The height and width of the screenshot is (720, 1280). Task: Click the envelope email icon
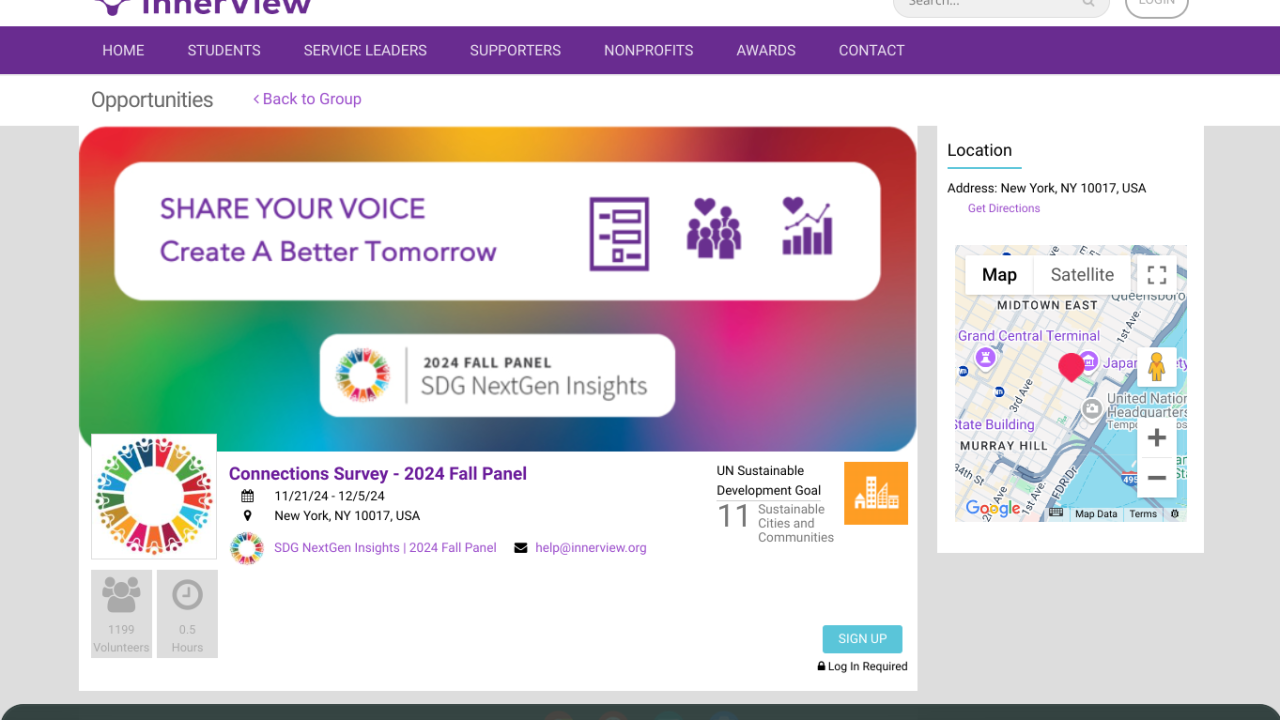pyautogui.click(x=521, y=548)
